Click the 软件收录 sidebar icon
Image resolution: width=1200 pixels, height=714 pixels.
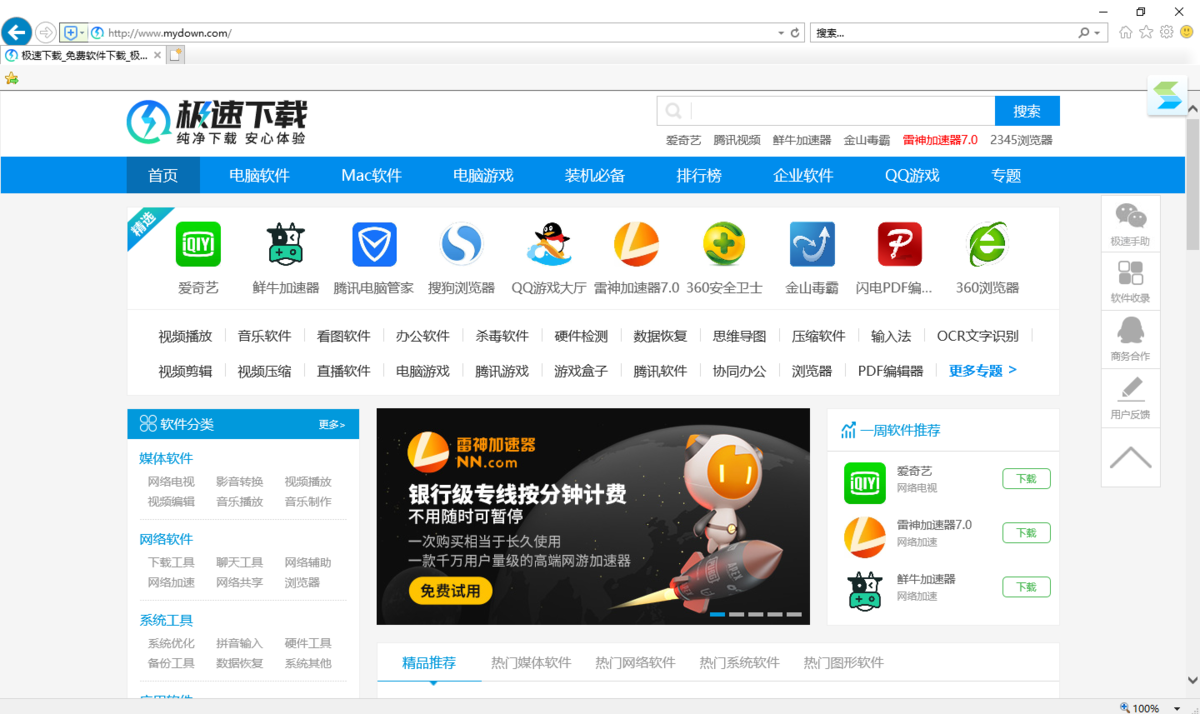click(1131, 282)
